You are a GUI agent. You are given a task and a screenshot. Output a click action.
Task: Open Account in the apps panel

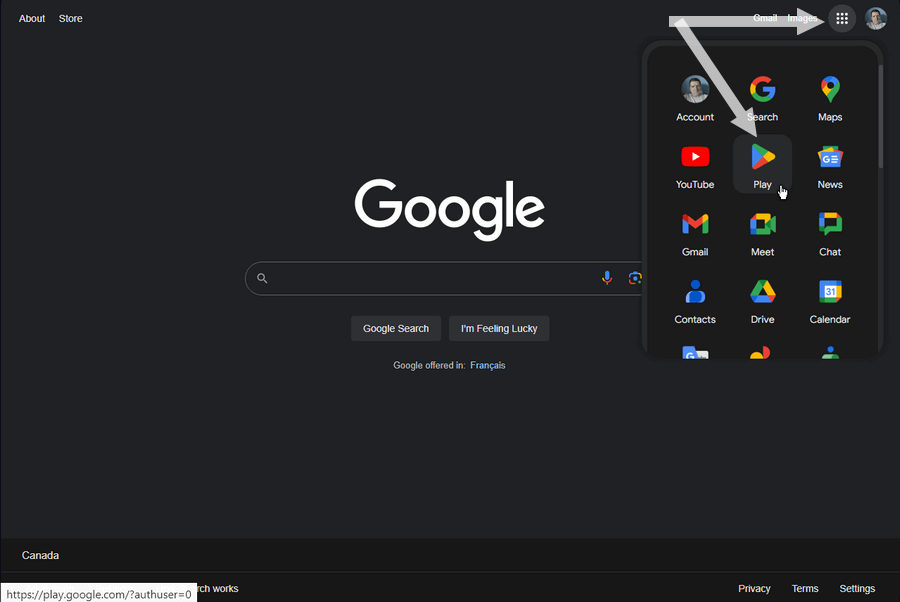pos(695,98)
